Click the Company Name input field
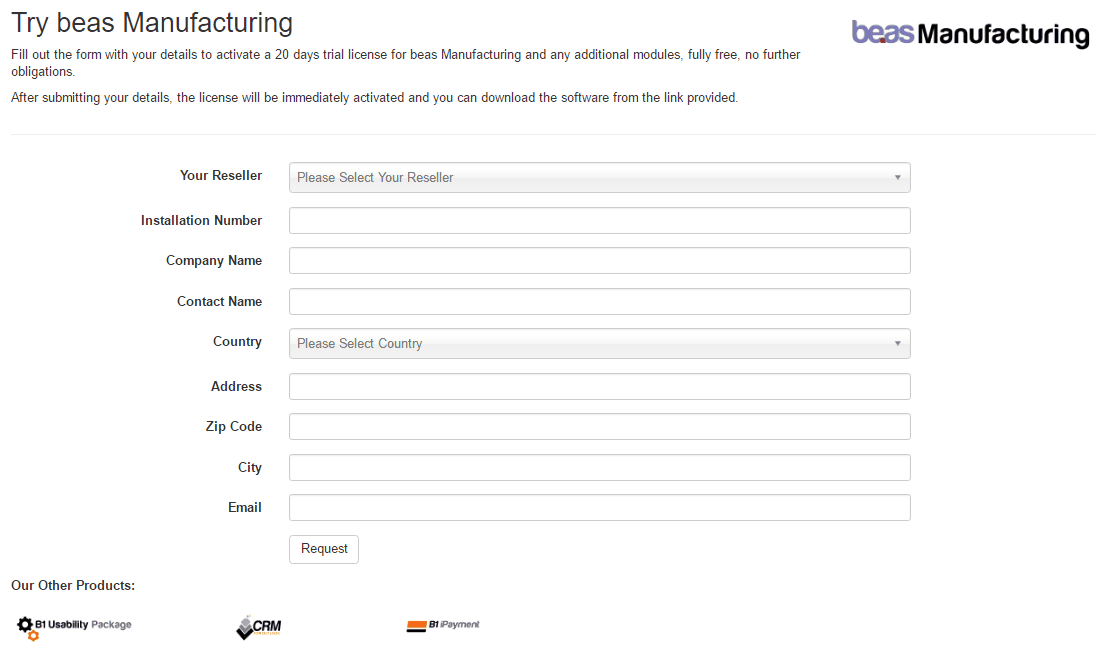 (599, 260)
